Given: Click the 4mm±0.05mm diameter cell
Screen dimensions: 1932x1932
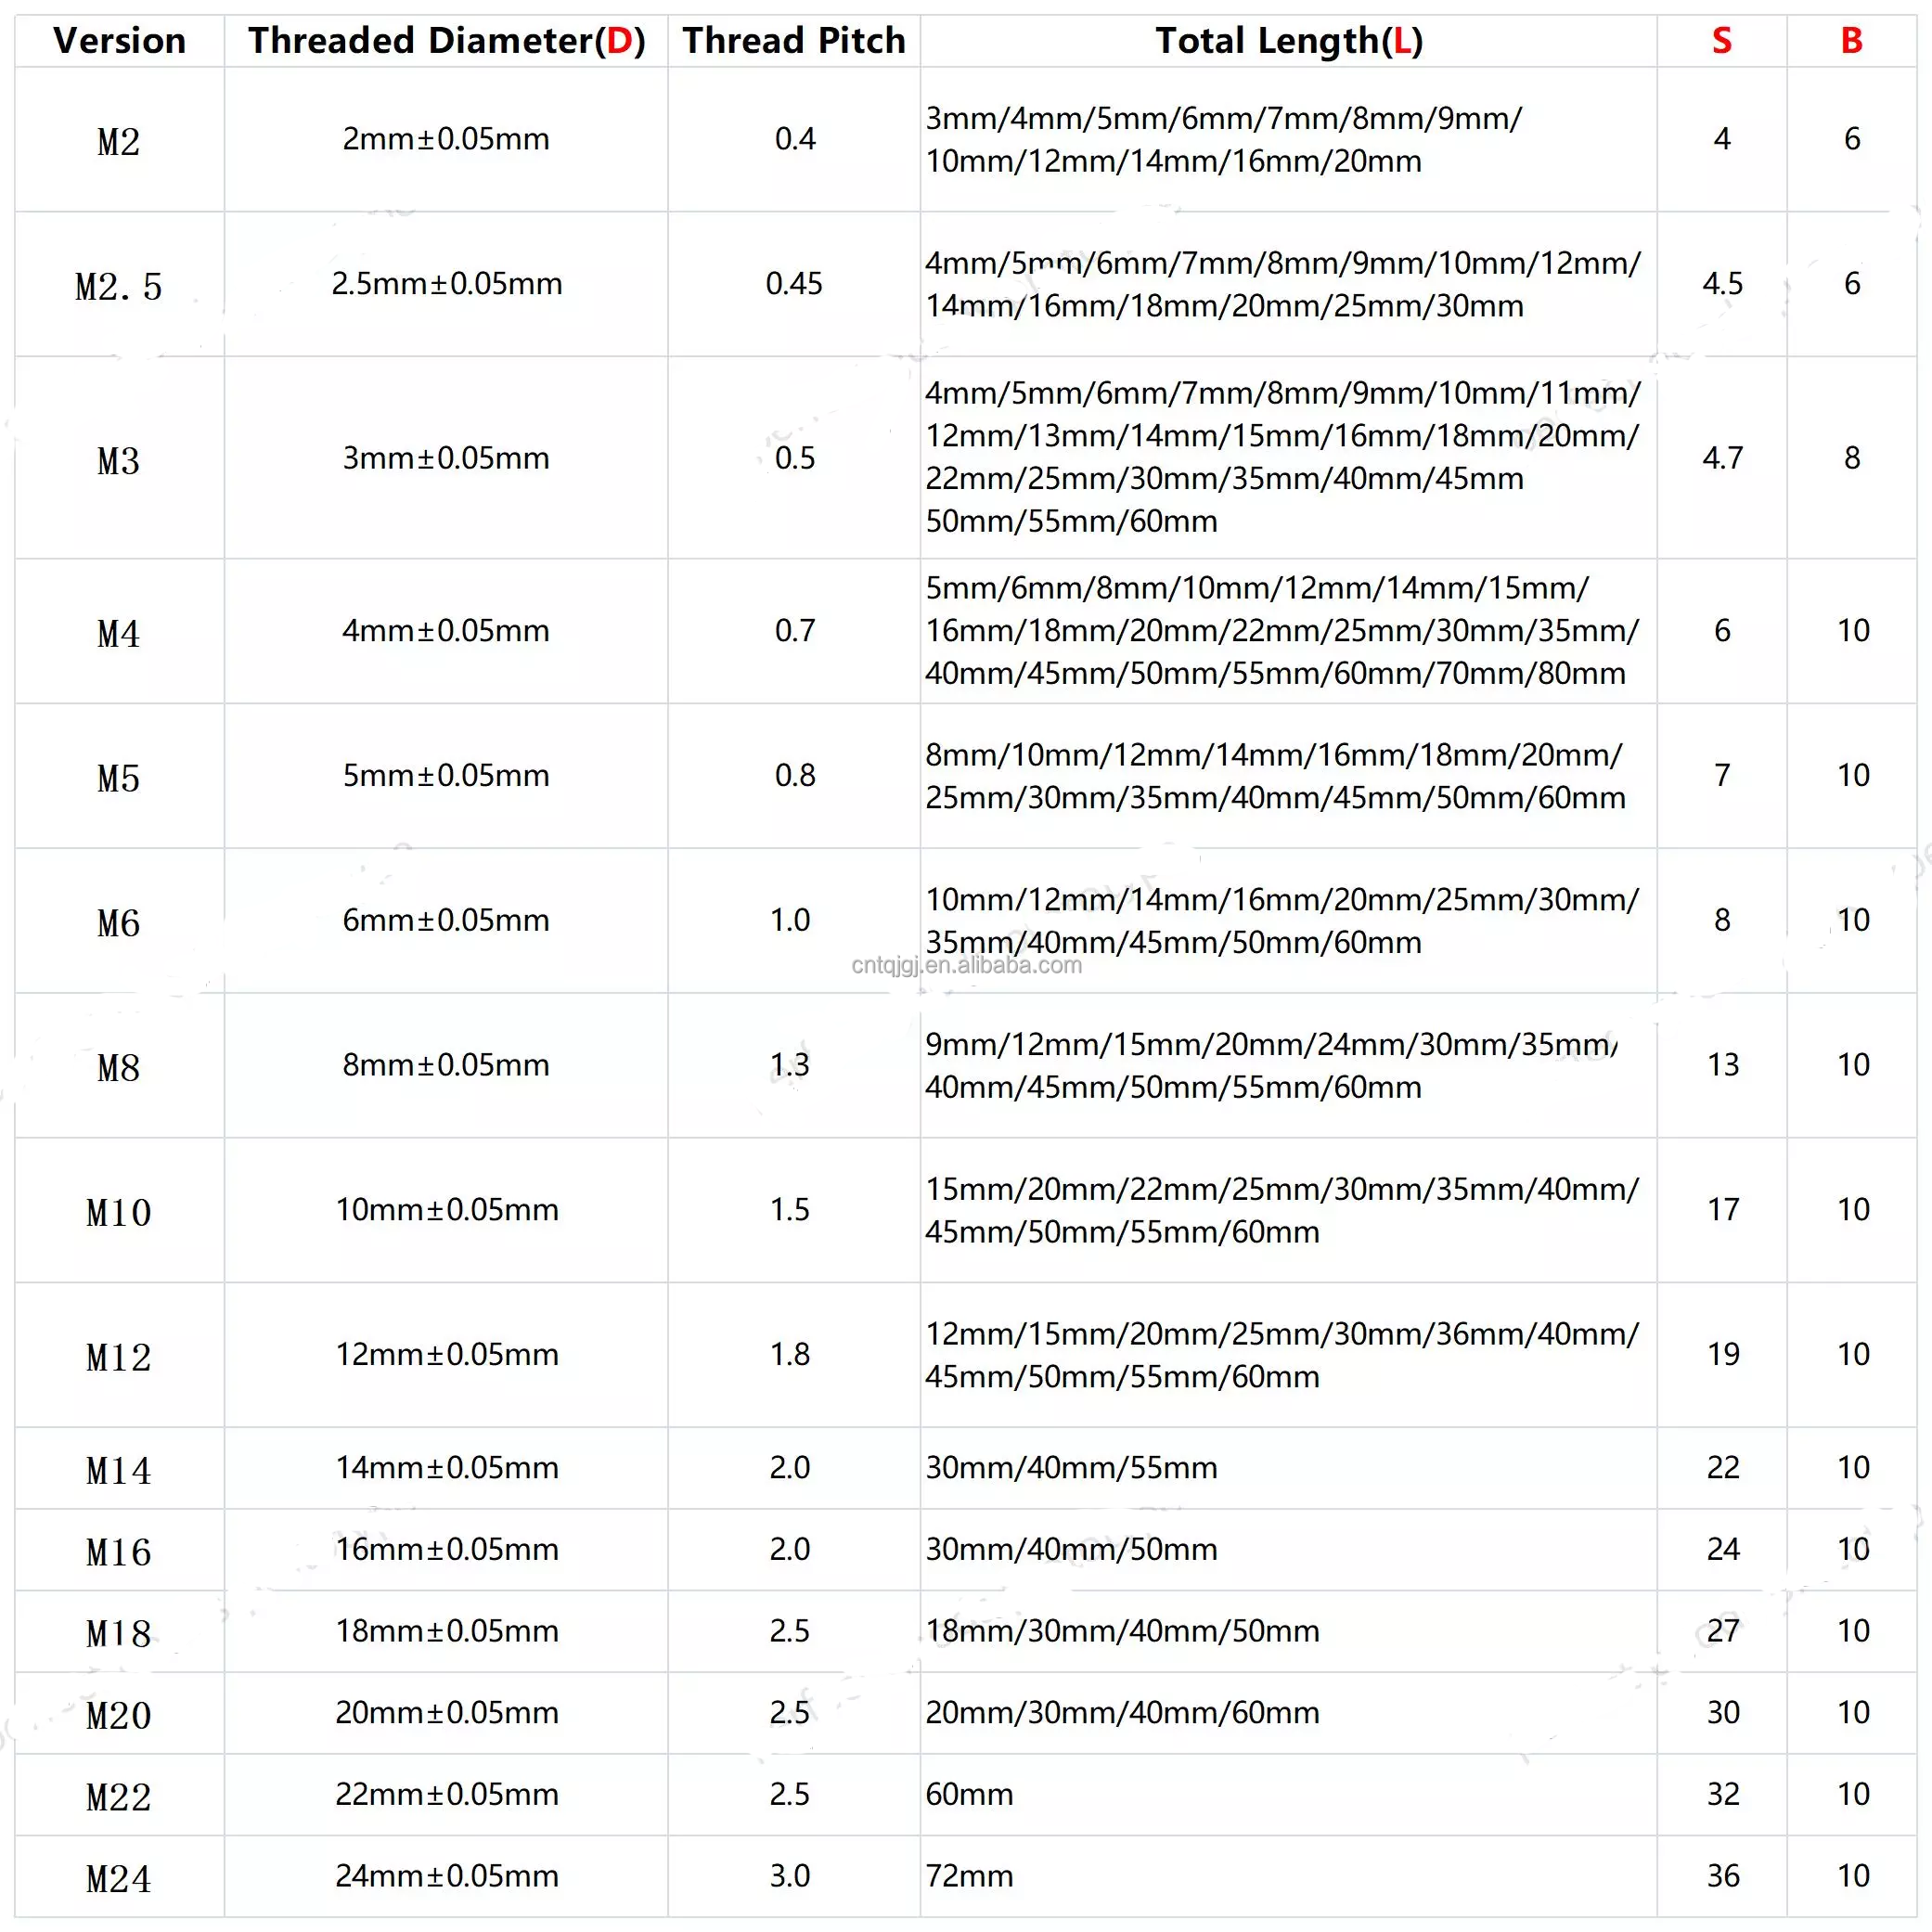Looking at the screenshot, I should [446, 631].
